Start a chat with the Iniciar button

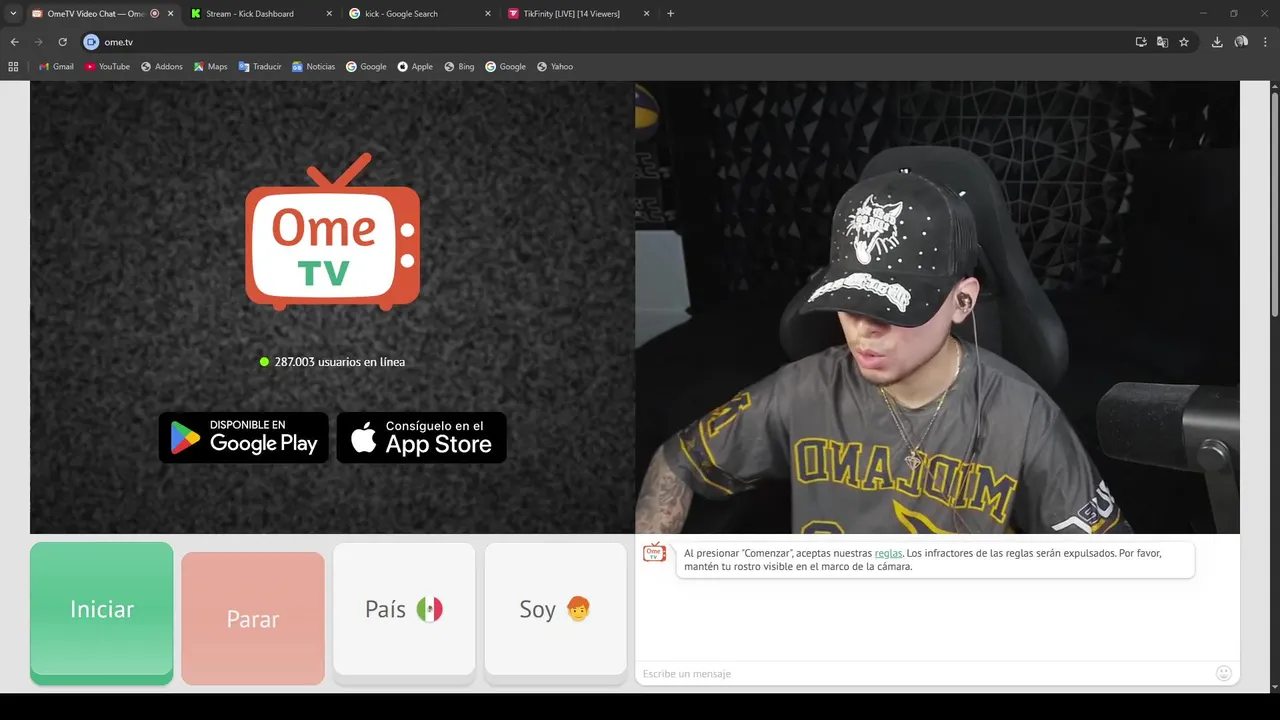tap(101, 613)
